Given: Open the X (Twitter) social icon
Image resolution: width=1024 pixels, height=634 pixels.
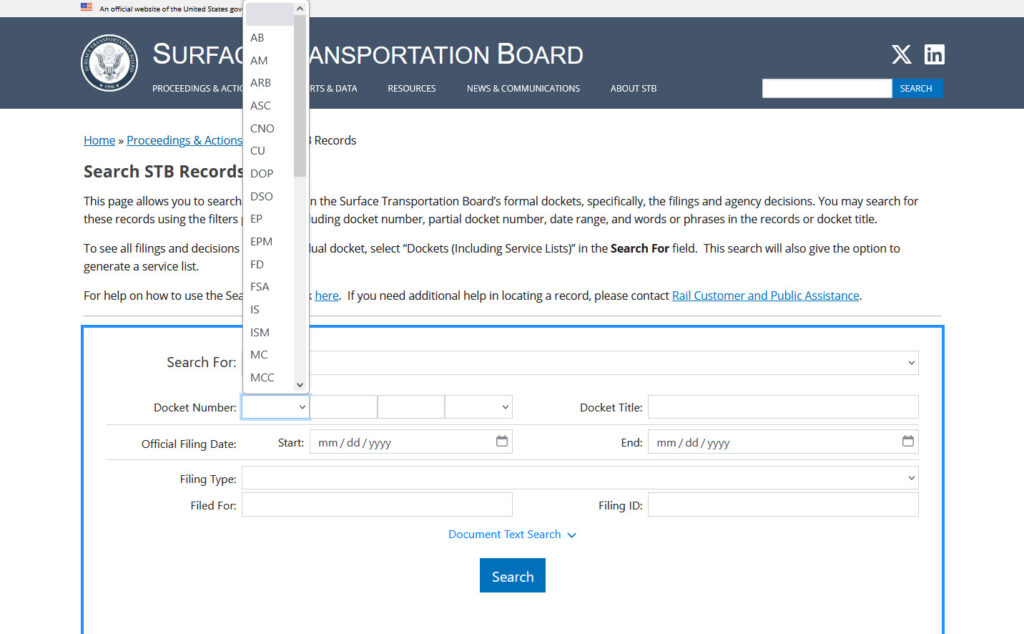Looking at the screenshot, I should pyautogui.click(x=901, y=55).
